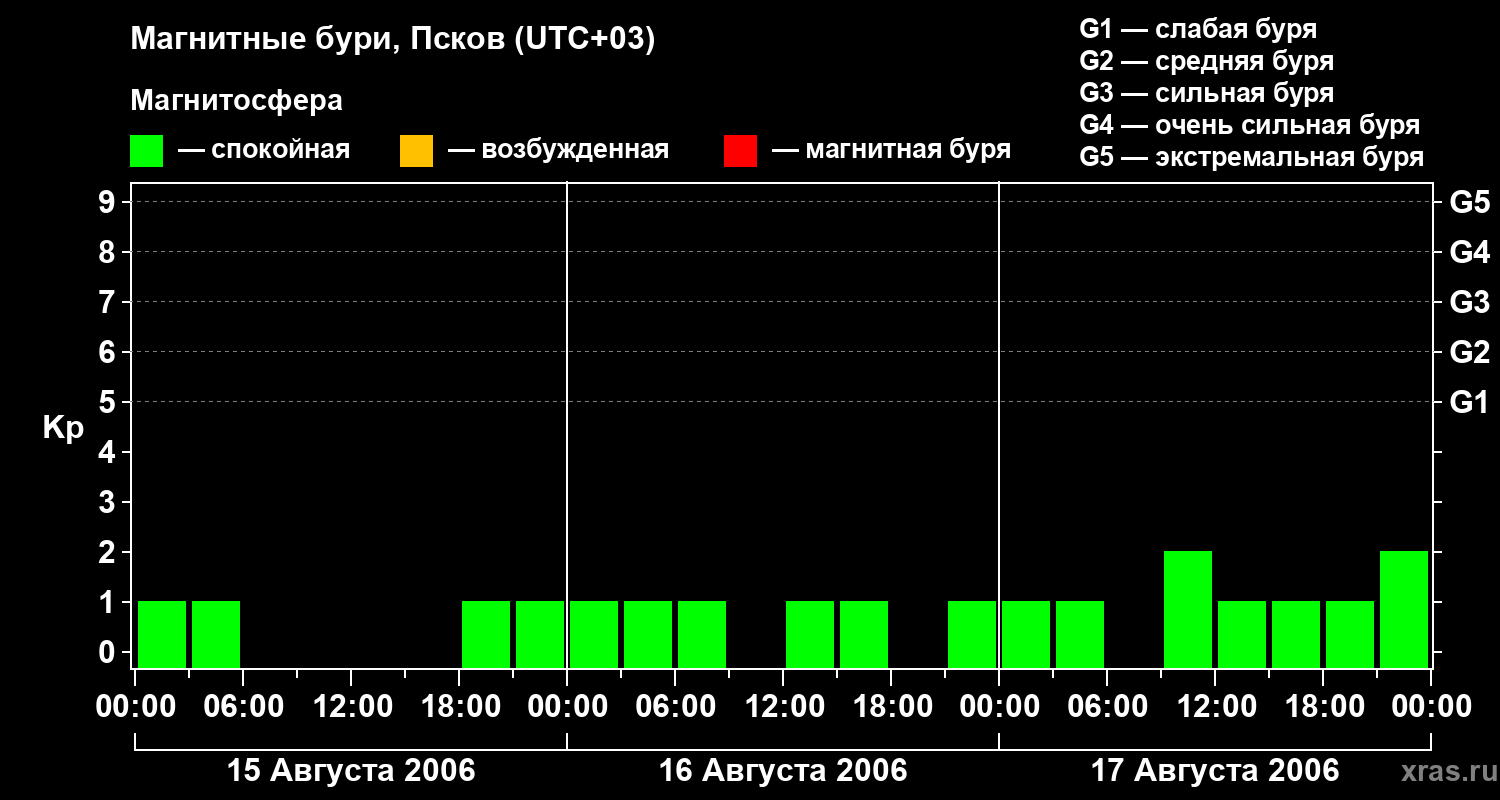Click the 'G5 — экстремальная буря' legend line

(1252, 157)
